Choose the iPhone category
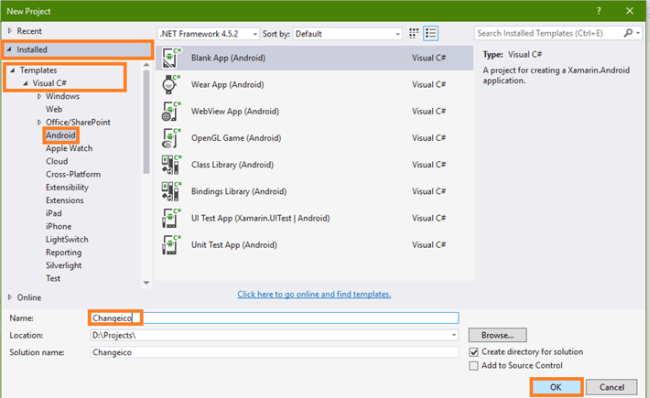This screenshot has width=650, height=398. (x=58, y=226)
